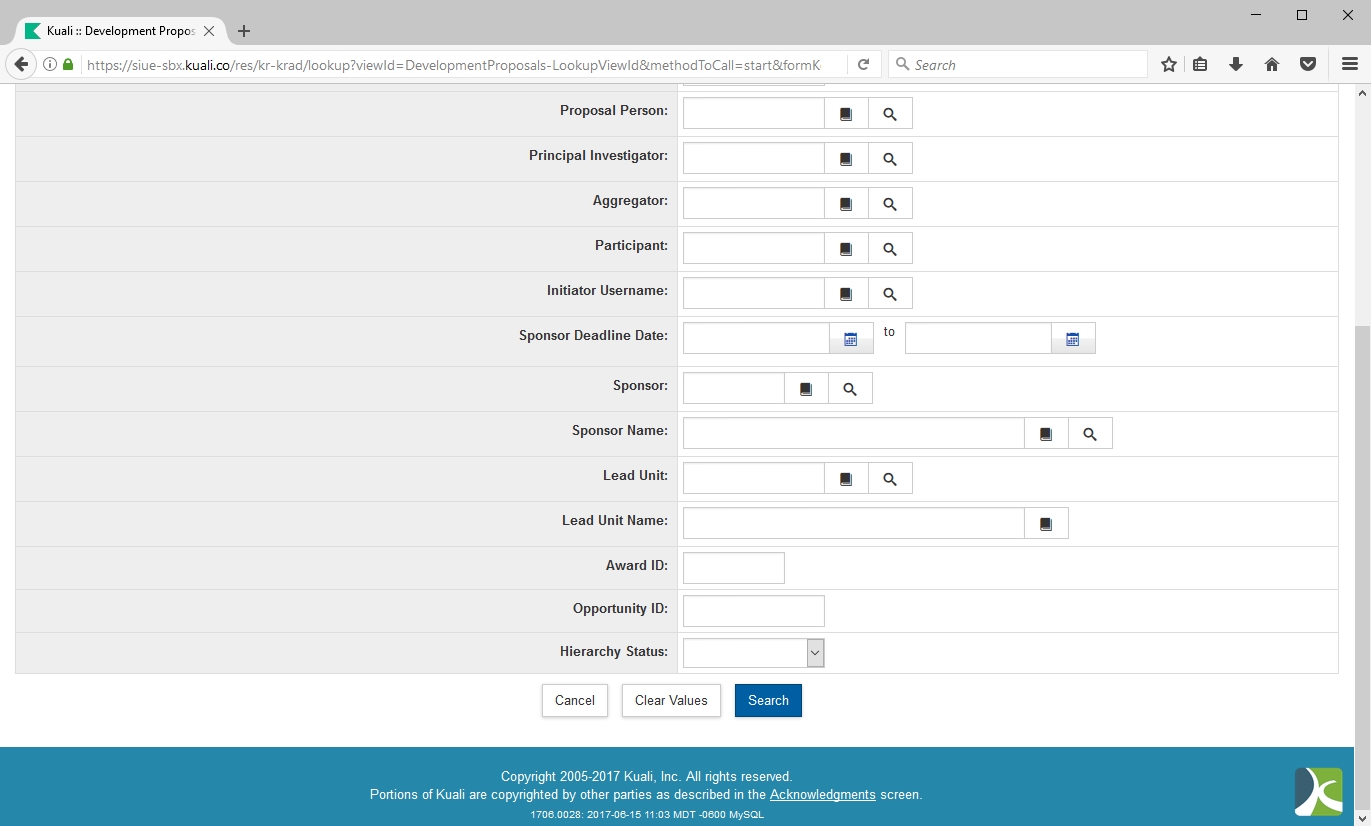Click the Search button
The image size is (1371, 826).
click(x=768, y=700)
